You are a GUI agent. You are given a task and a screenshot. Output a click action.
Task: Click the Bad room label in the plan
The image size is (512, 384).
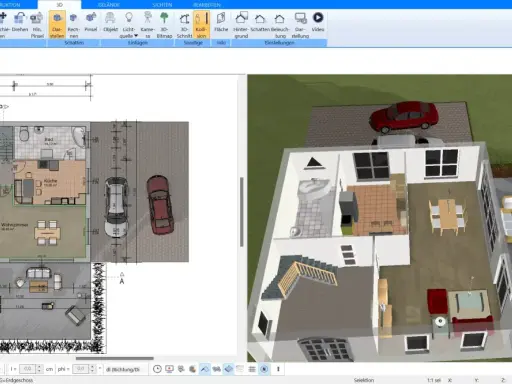tap(49, 139)
